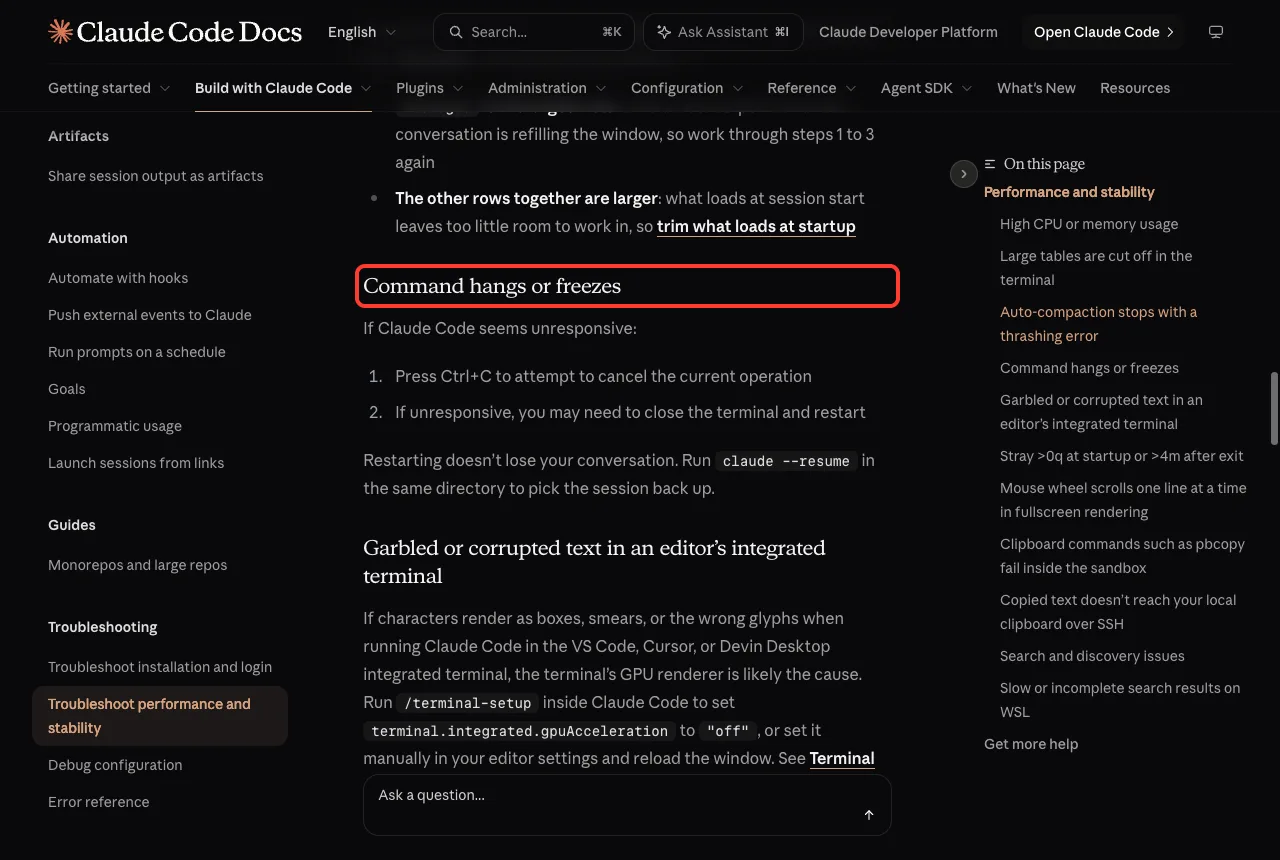Open the Error reference page
The width and height of the screenshot is (1280, 860).
point(99,802)
